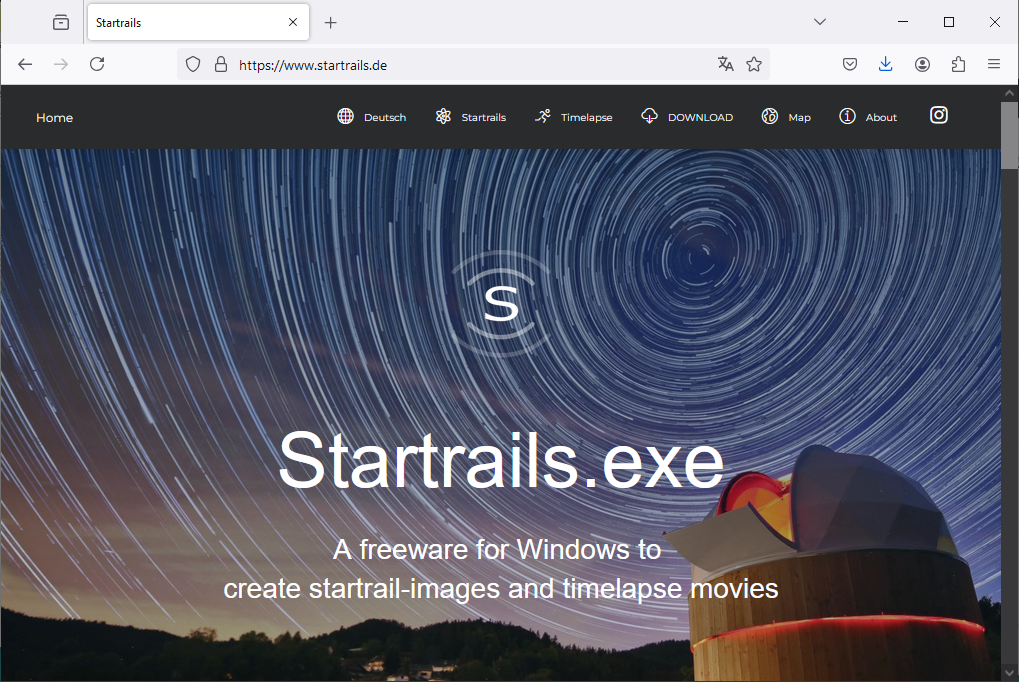Click the scrollbar down arrow

[1009, 673]
